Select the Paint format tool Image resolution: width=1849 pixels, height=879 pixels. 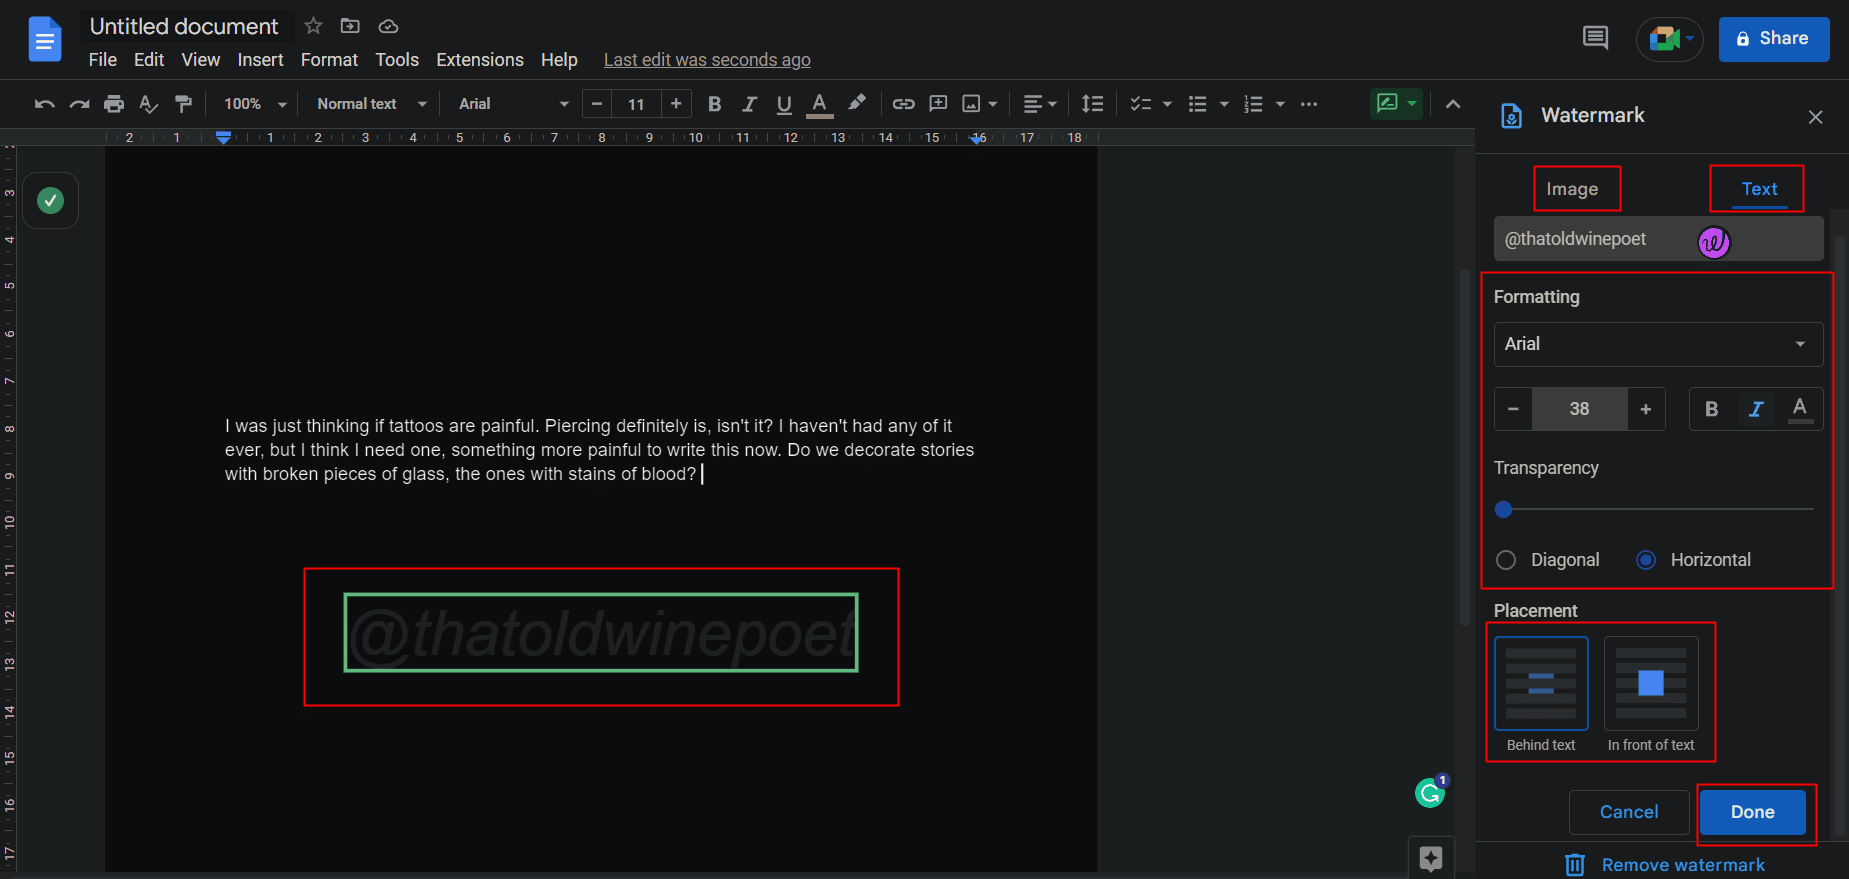tap(183, 104)
